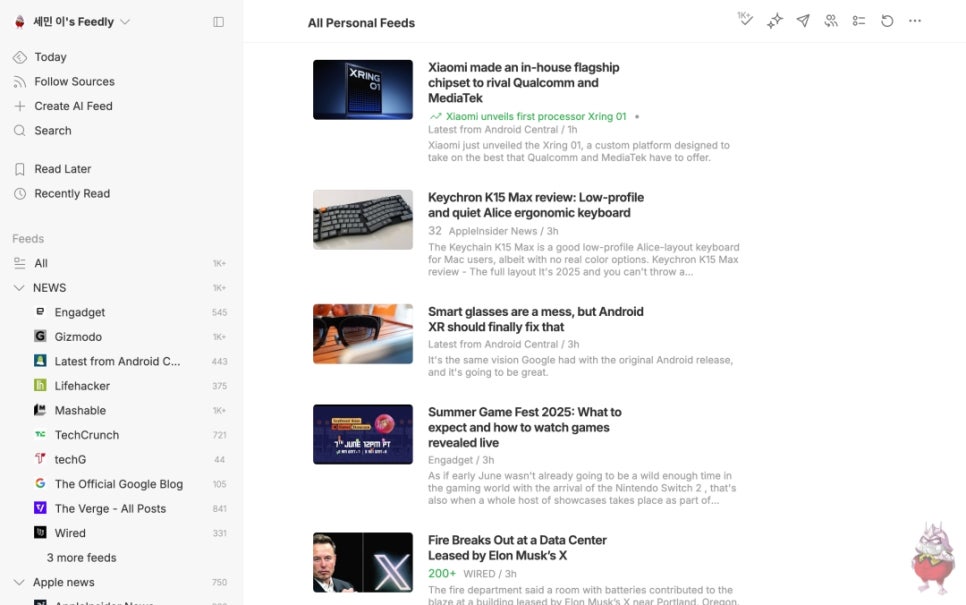Expand the 3 more feeds link
Image resolution: width=966 pixels, height=605 pixels.
coord(81,558)
